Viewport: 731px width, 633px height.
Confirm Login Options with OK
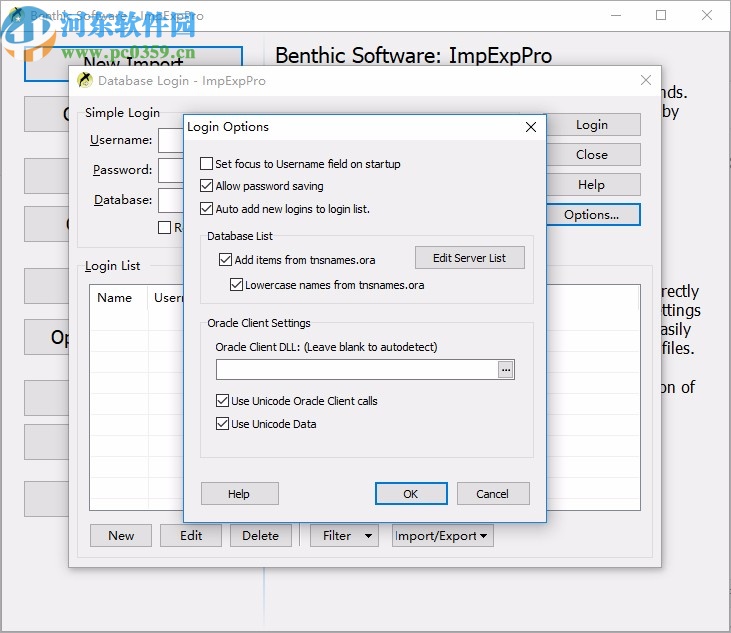coord(411,494)
